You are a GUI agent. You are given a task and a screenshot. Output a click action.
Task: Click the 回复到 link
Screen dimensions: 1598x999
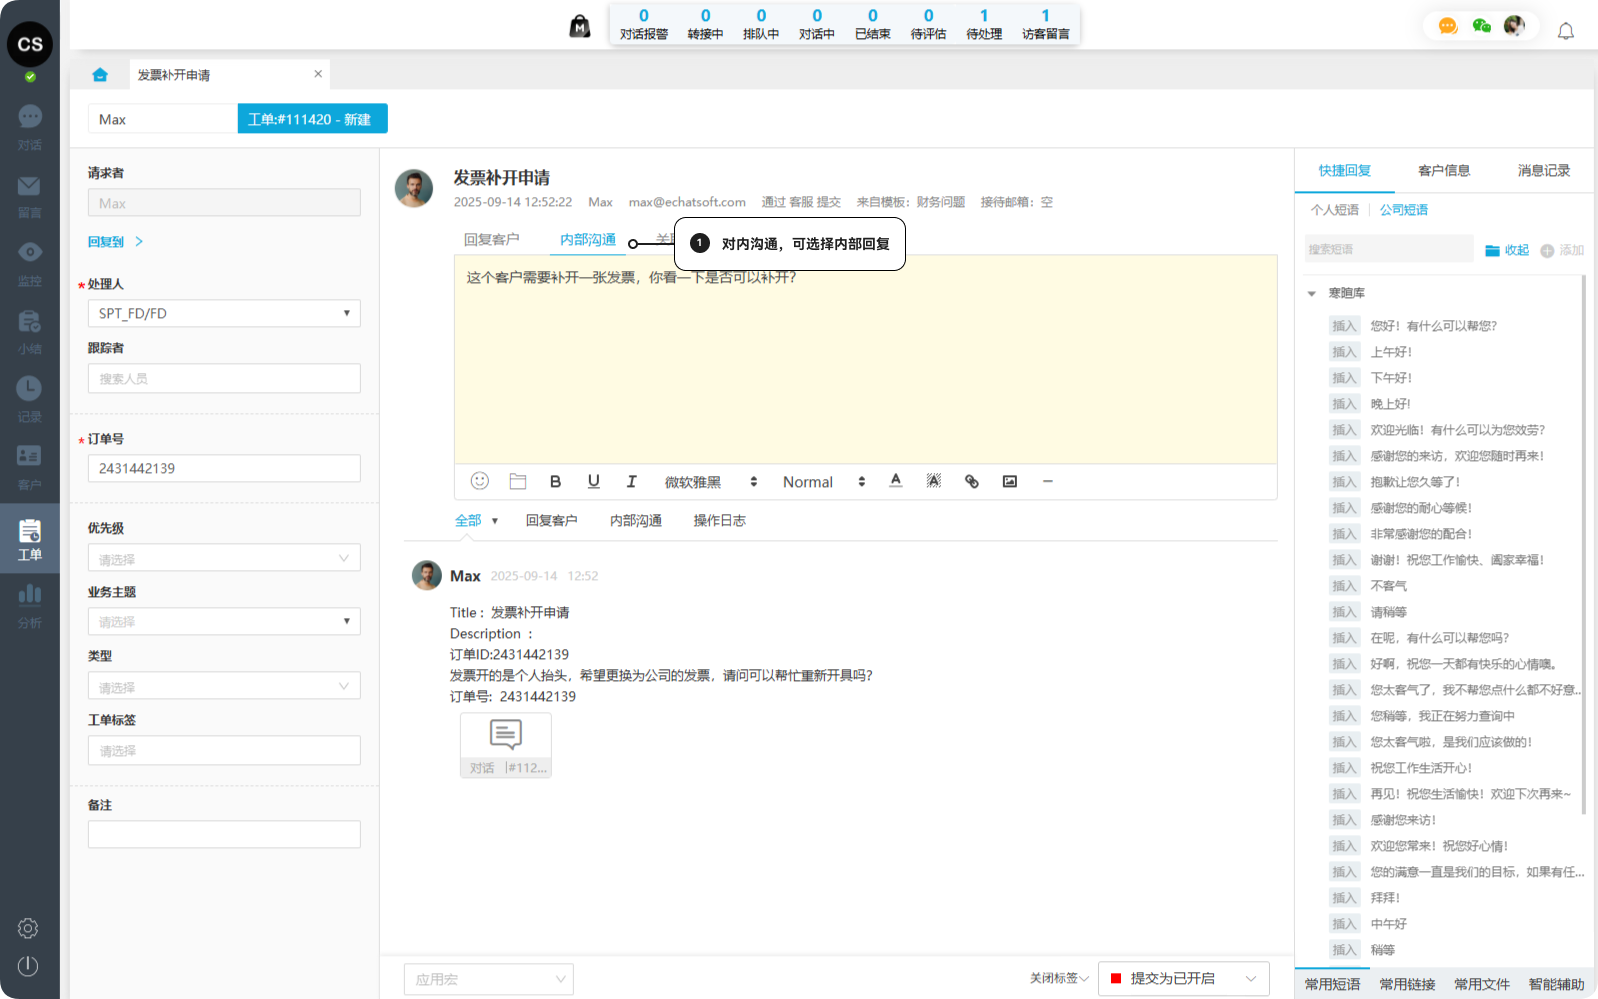click(x=106, y=241)
